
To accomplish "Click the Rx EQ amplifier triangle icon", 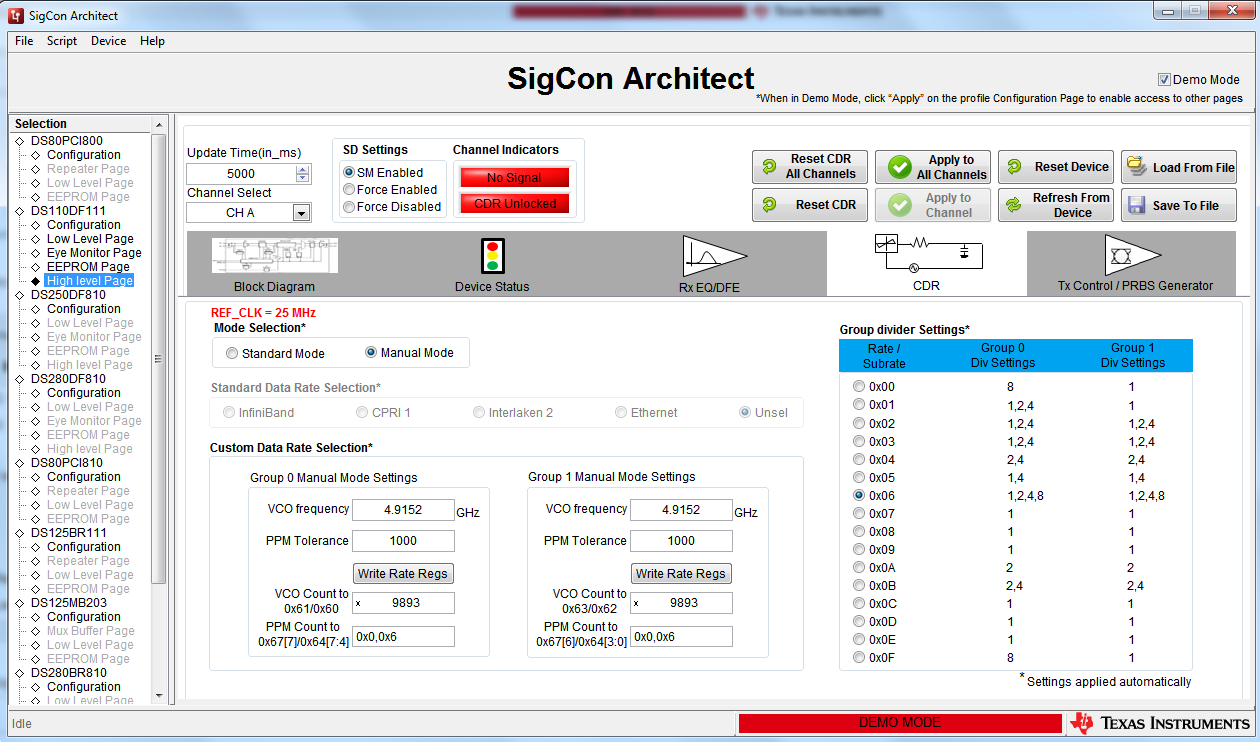I will coord(716,256).
